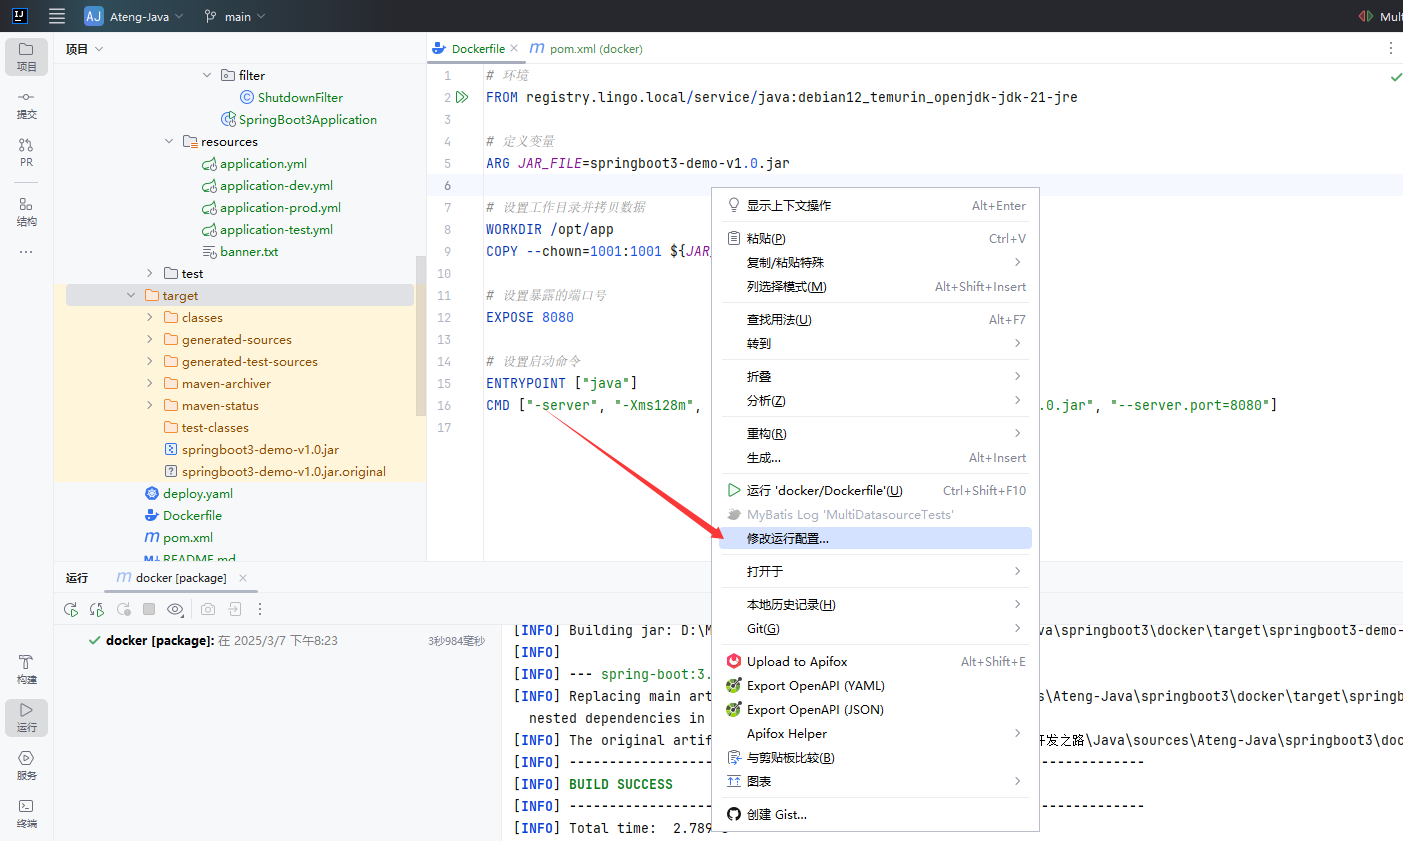Select 修改运行配置... in context menu

[x=787, y=538]
